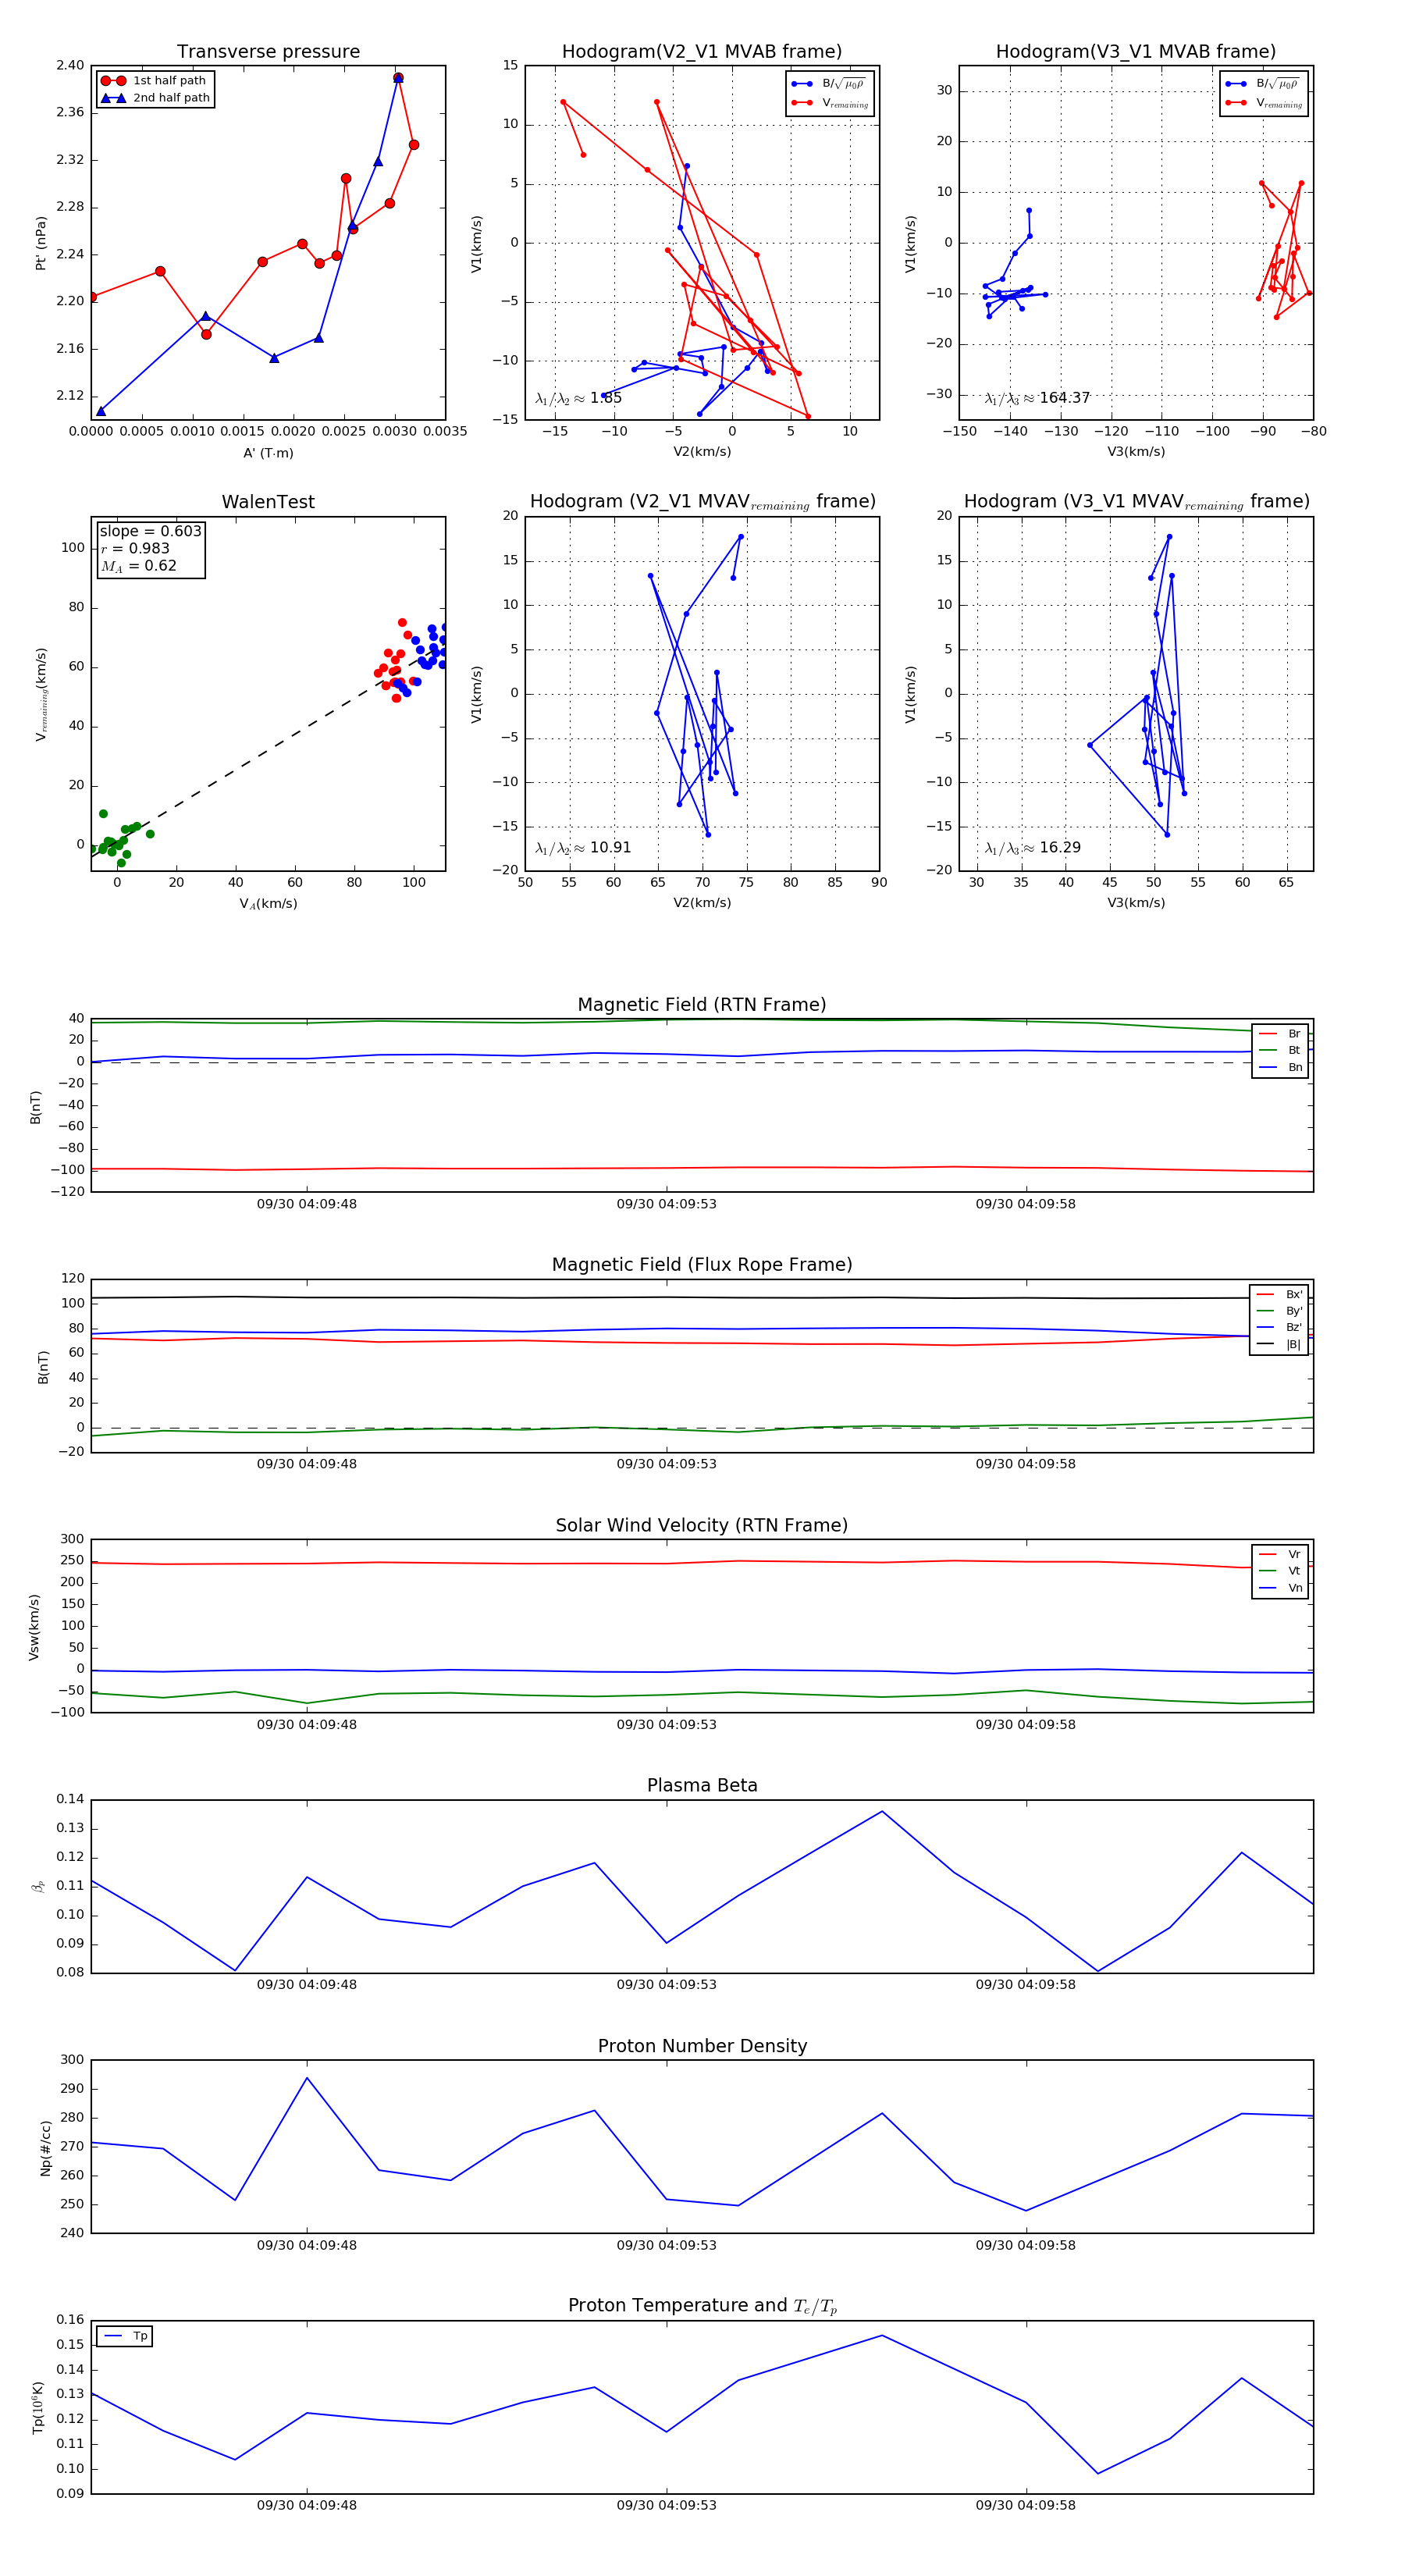Click the 'Proton Temperature and Te/Tp' title

pyautogui.click(x=702, y=2305)
